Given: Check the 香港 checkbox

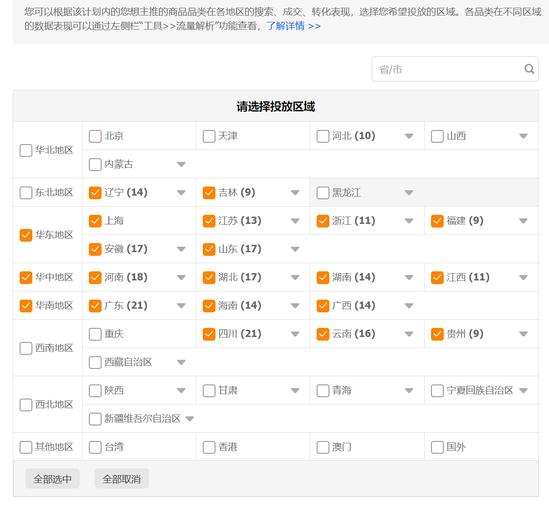Looking at the screenshot, I should coord(209,447).
